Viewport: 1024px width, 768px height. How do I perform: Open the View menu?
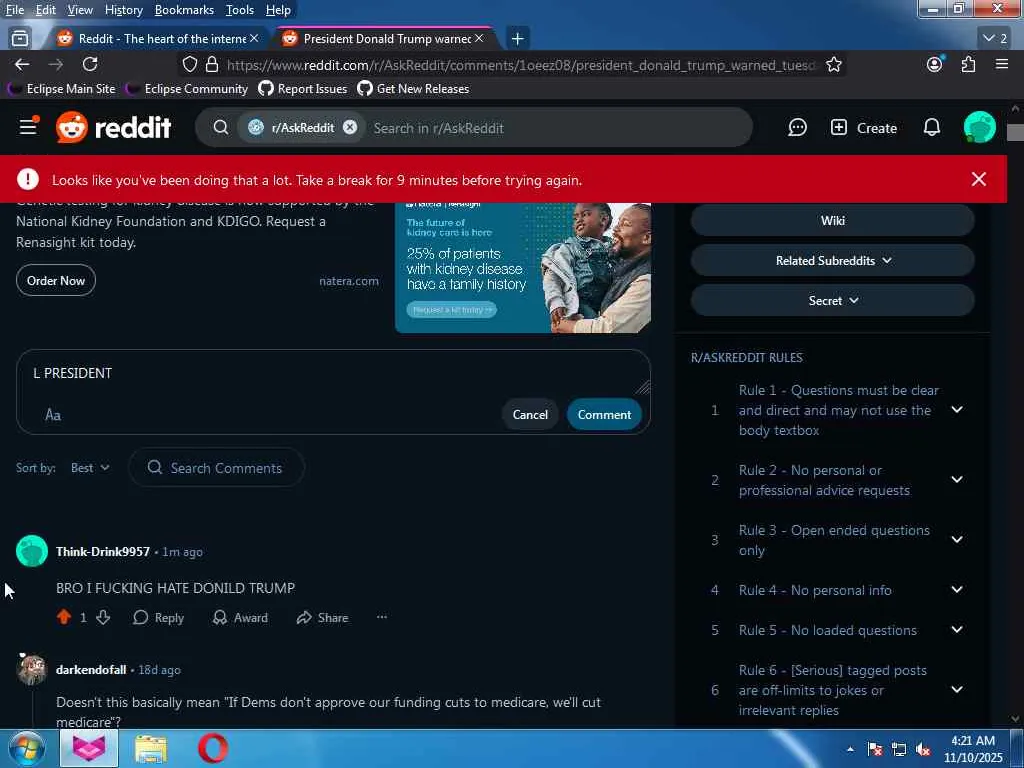tap(80, 10)
